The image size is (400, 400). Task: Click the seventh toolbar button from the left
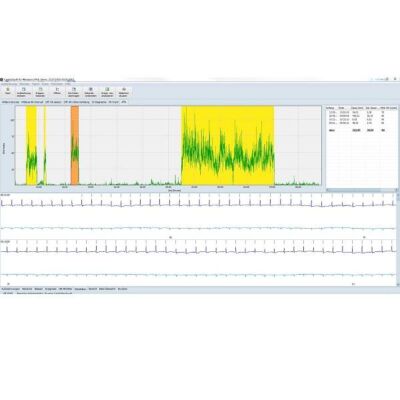(x=107, y=91)
